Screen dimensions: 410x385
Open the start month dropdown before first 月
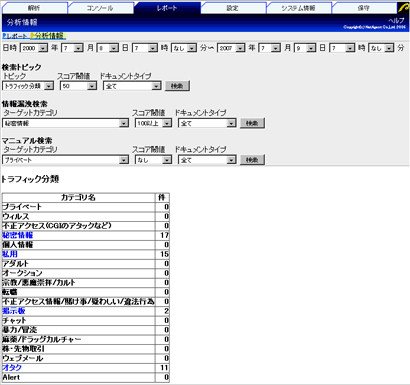[72, 48]
